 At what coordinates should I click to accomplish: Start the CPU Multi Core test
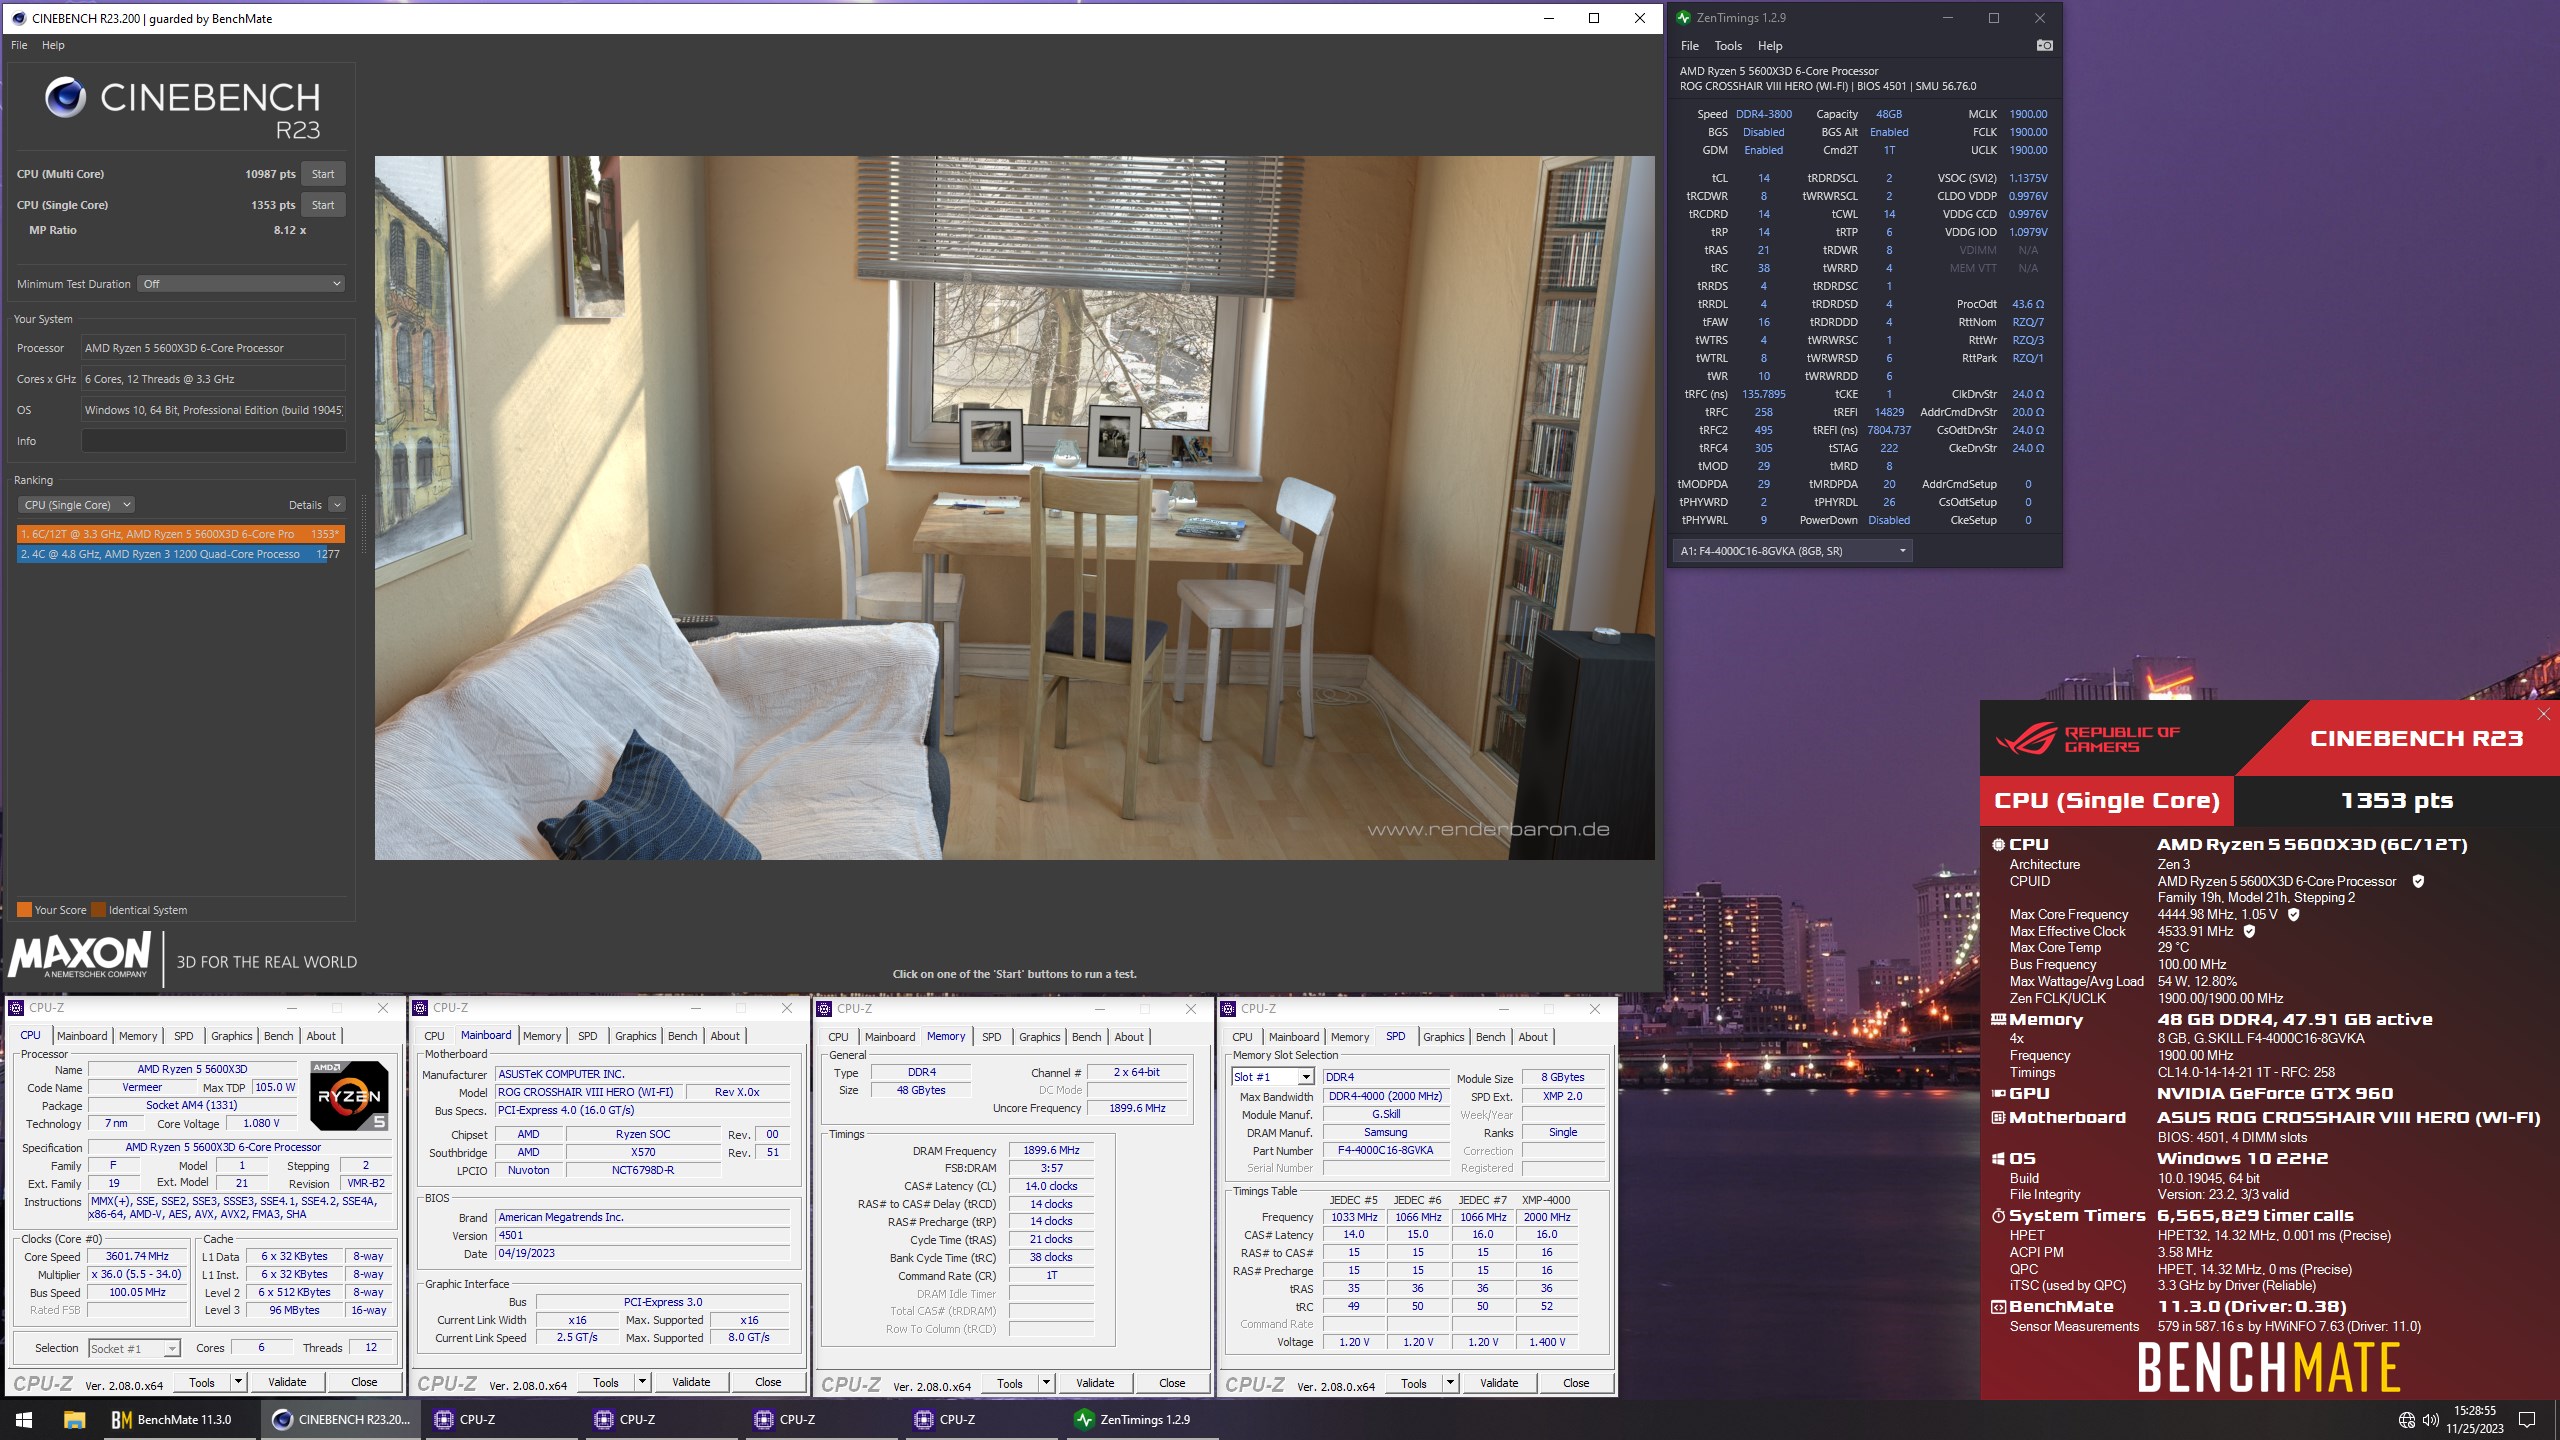click(x=323, y=174)
